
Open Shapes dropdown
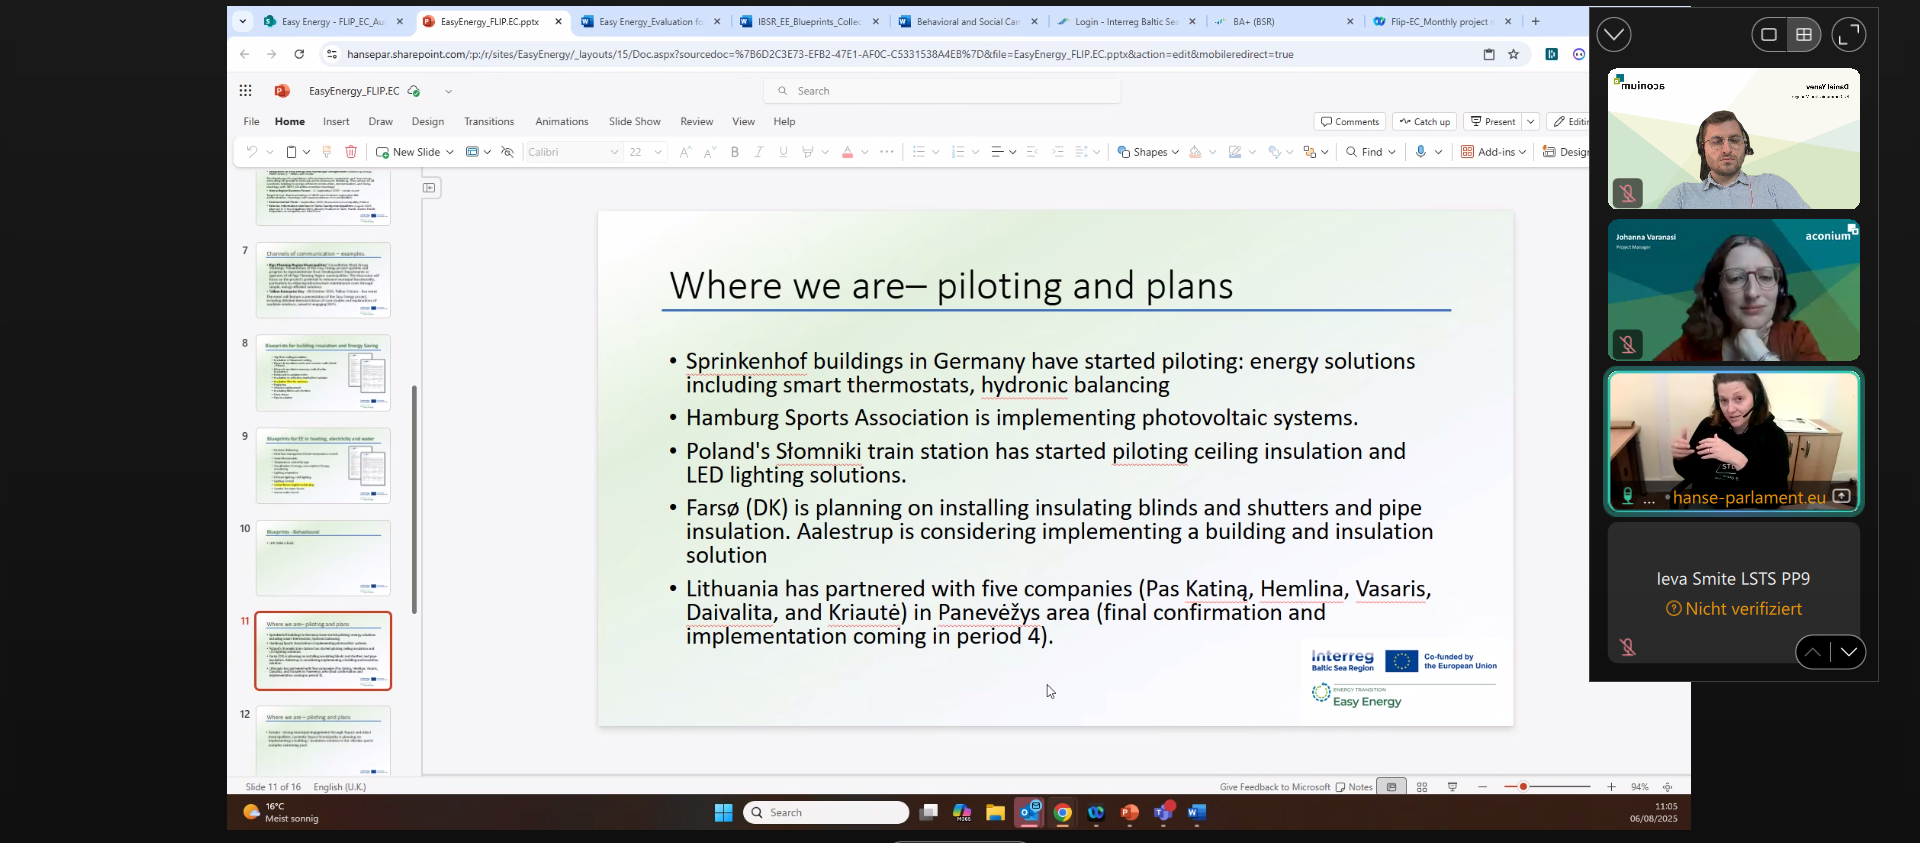point(1148,152)
